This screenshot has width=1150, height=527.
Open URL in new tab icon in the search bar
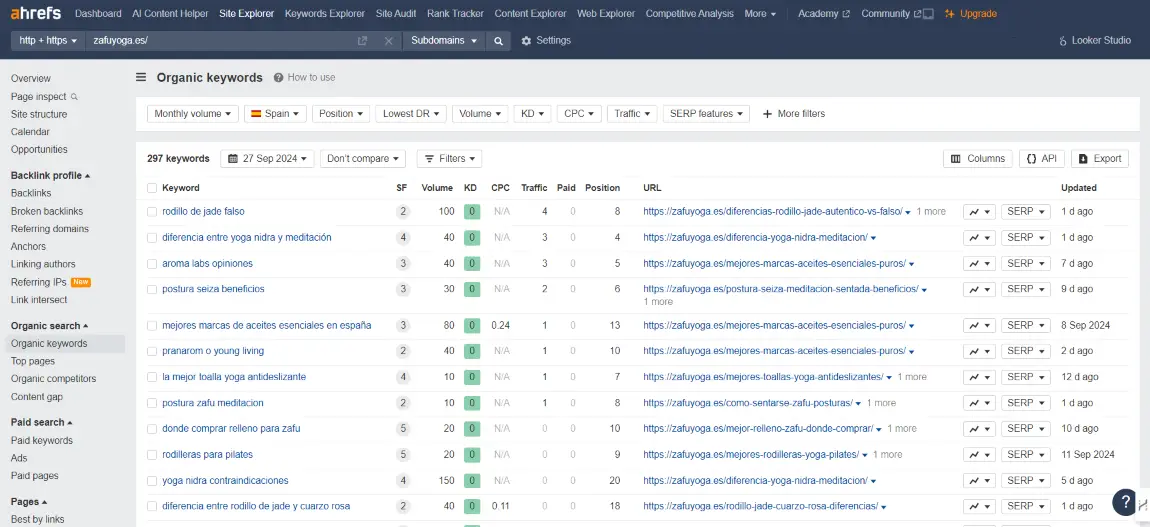tap(362, 41)
